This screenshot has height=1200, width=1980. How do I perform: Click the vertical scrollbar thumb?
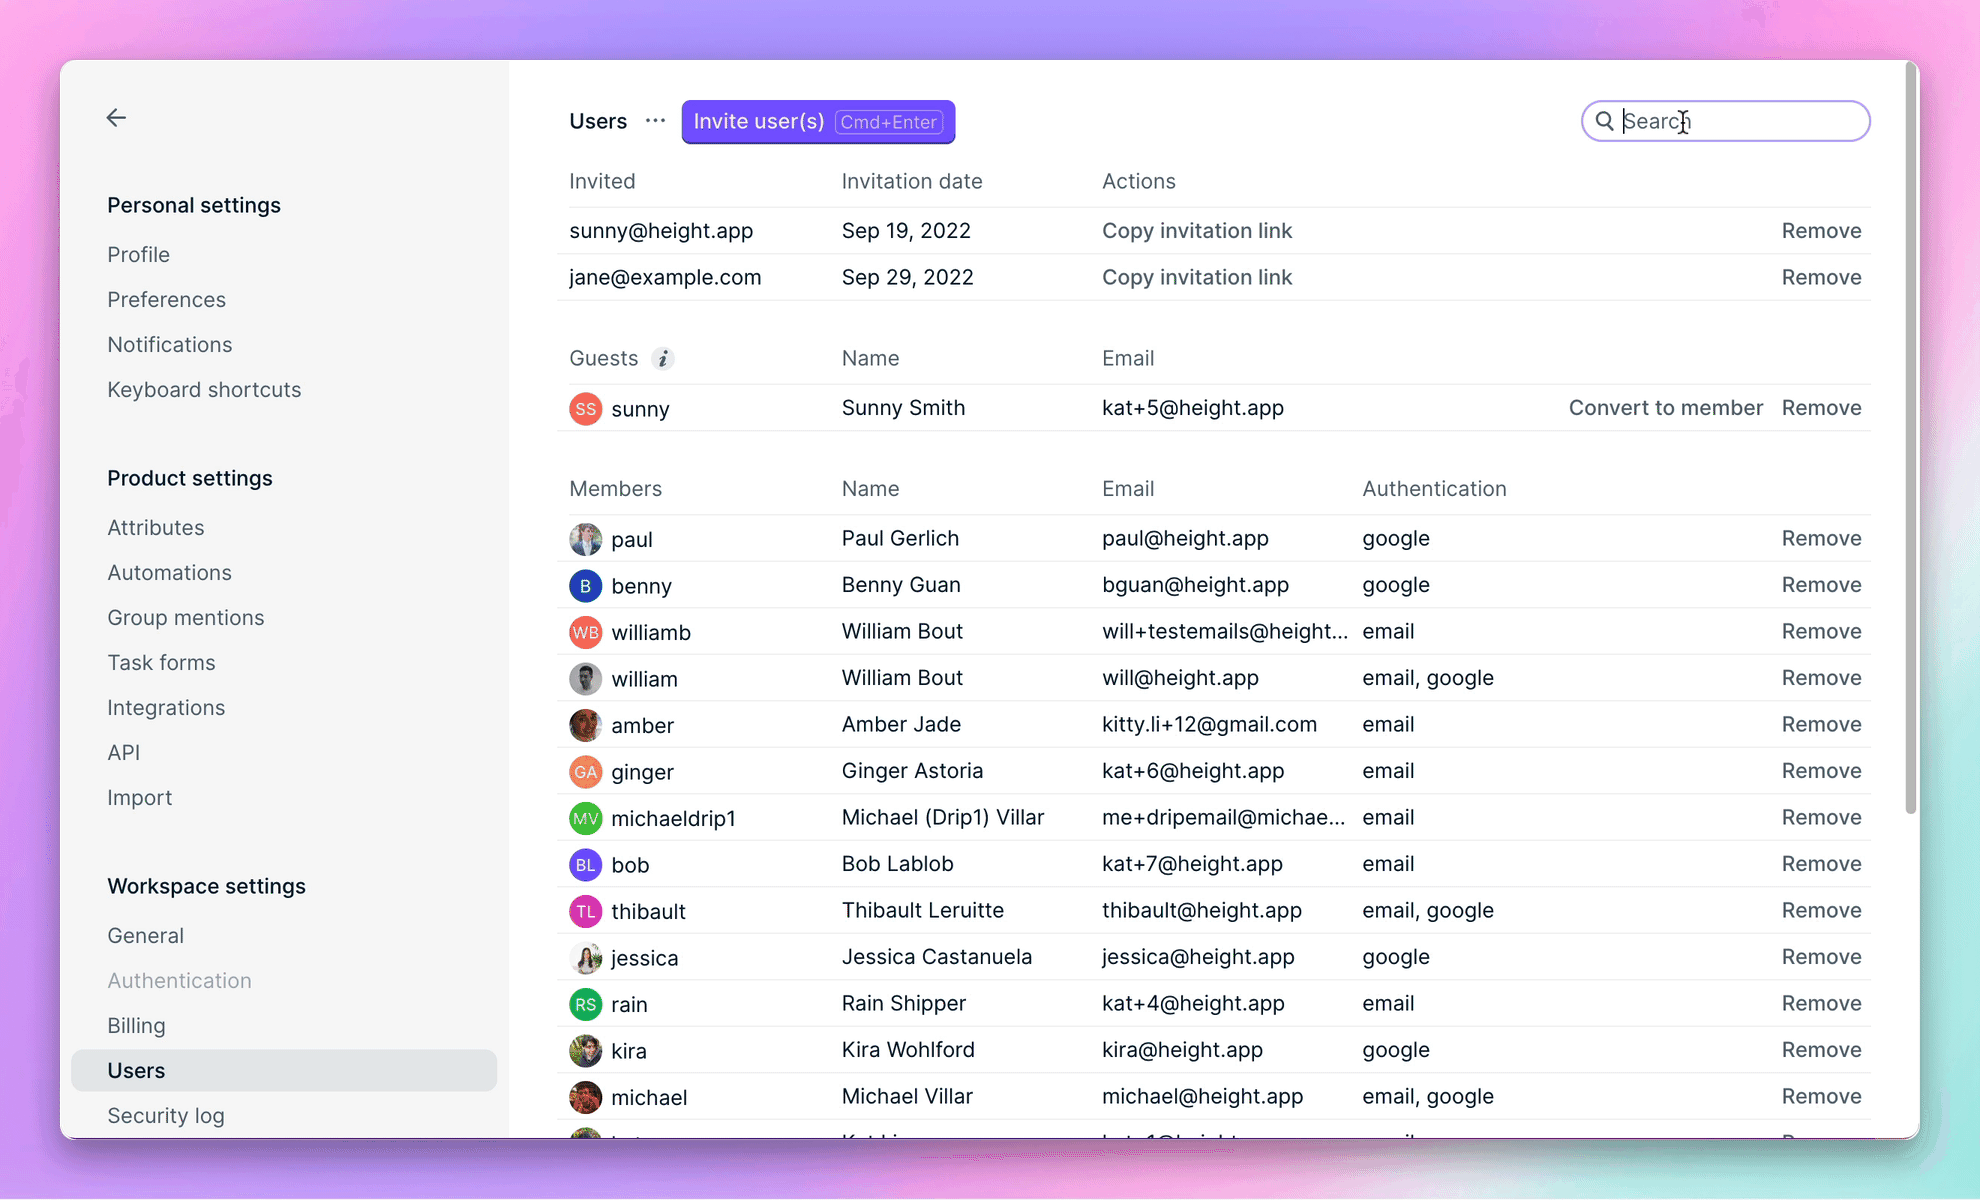point(1910,440)
